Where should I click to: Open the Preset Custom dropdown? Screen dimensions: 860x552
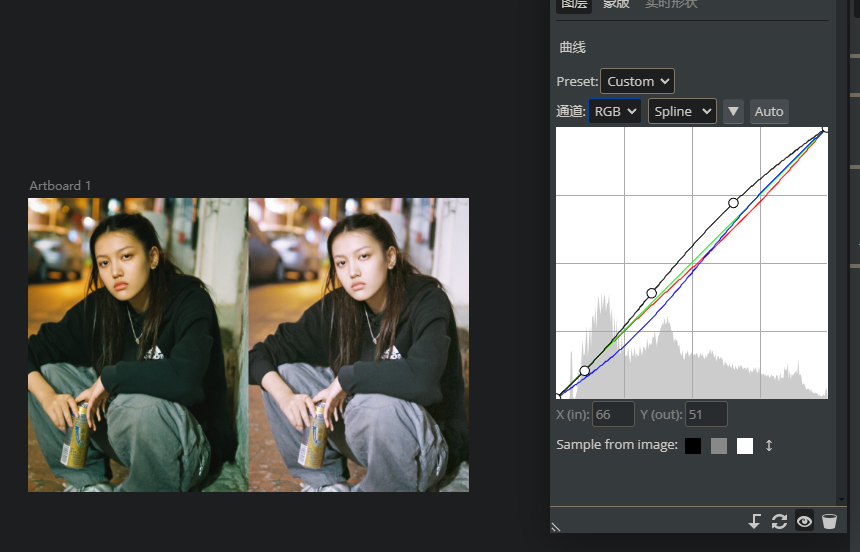pyautogui.click(x=637, y=81)
